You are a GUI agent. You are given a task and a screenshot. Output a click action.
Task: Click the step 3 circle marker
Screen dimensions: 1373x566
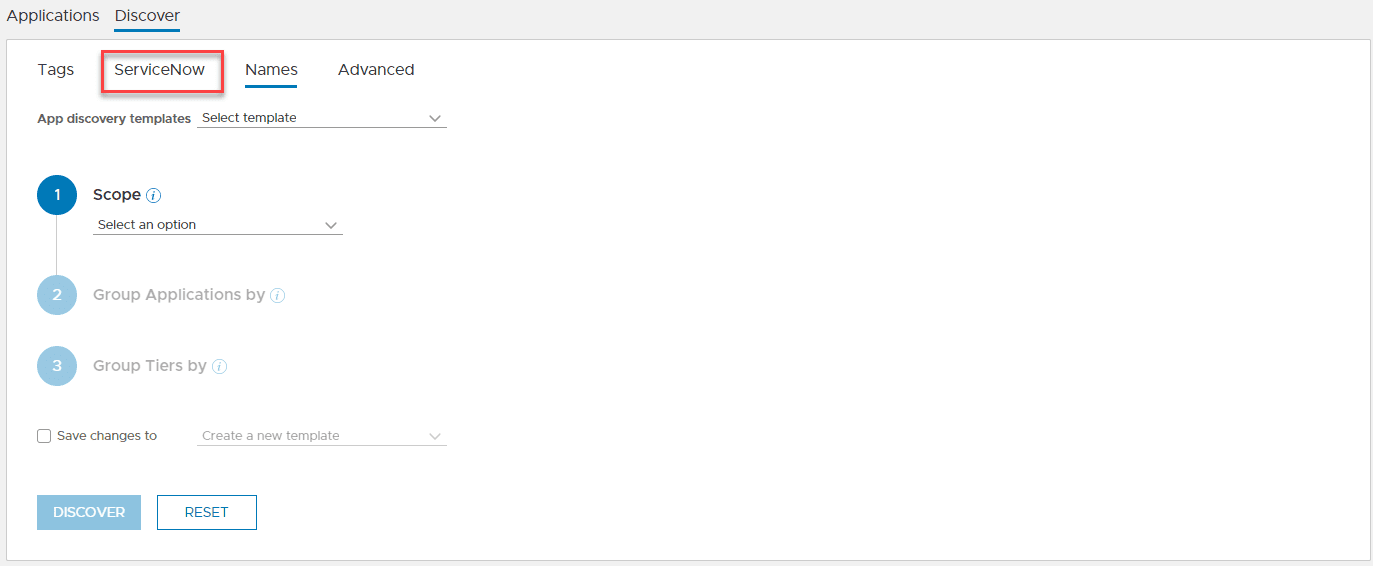(57, 366)
